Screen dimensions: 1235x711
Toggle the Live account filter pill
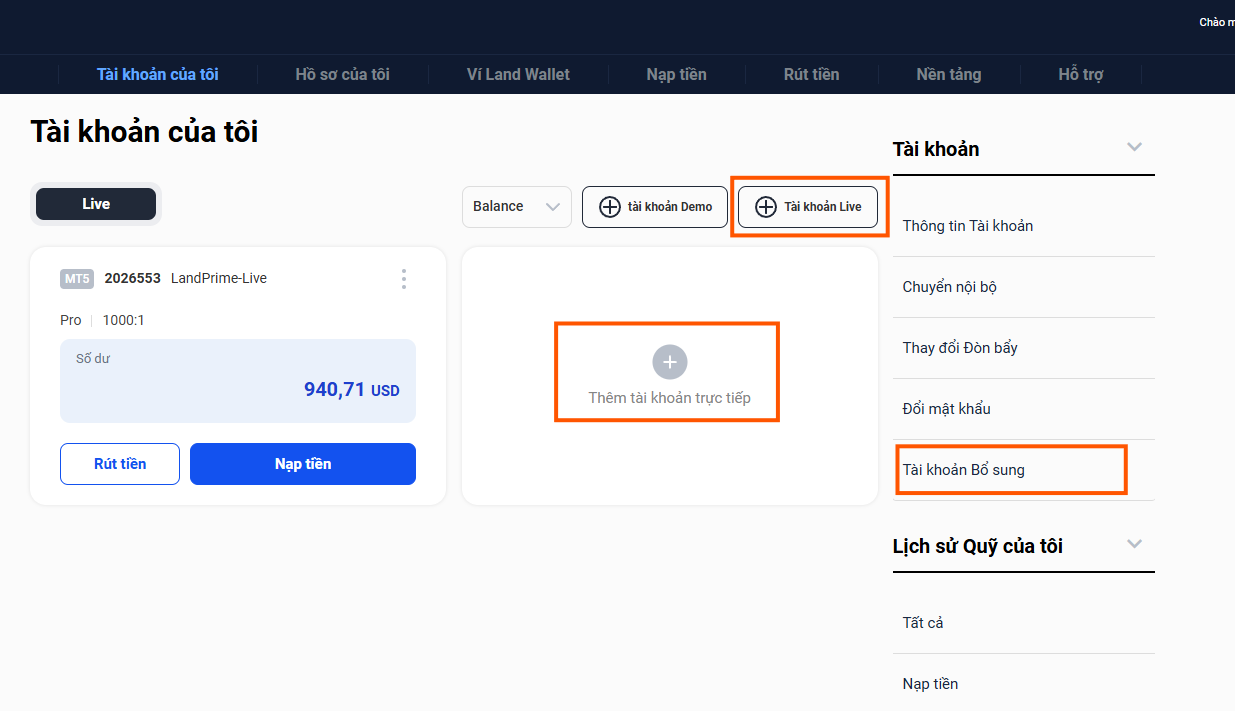[x=96, y=204]
